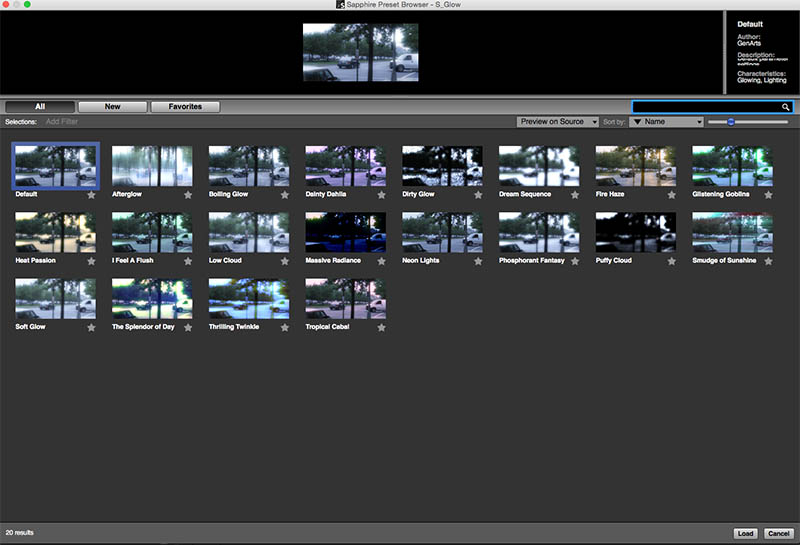Select the Smudge of Sunshine thumbnail
The width and height of the screenshot is (800, 545).
(x=732, y=232)
